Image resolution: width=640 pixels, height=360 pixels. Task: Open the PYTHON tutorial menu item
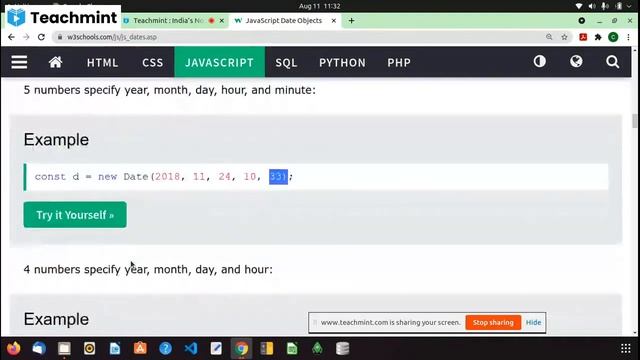[342, 62]
